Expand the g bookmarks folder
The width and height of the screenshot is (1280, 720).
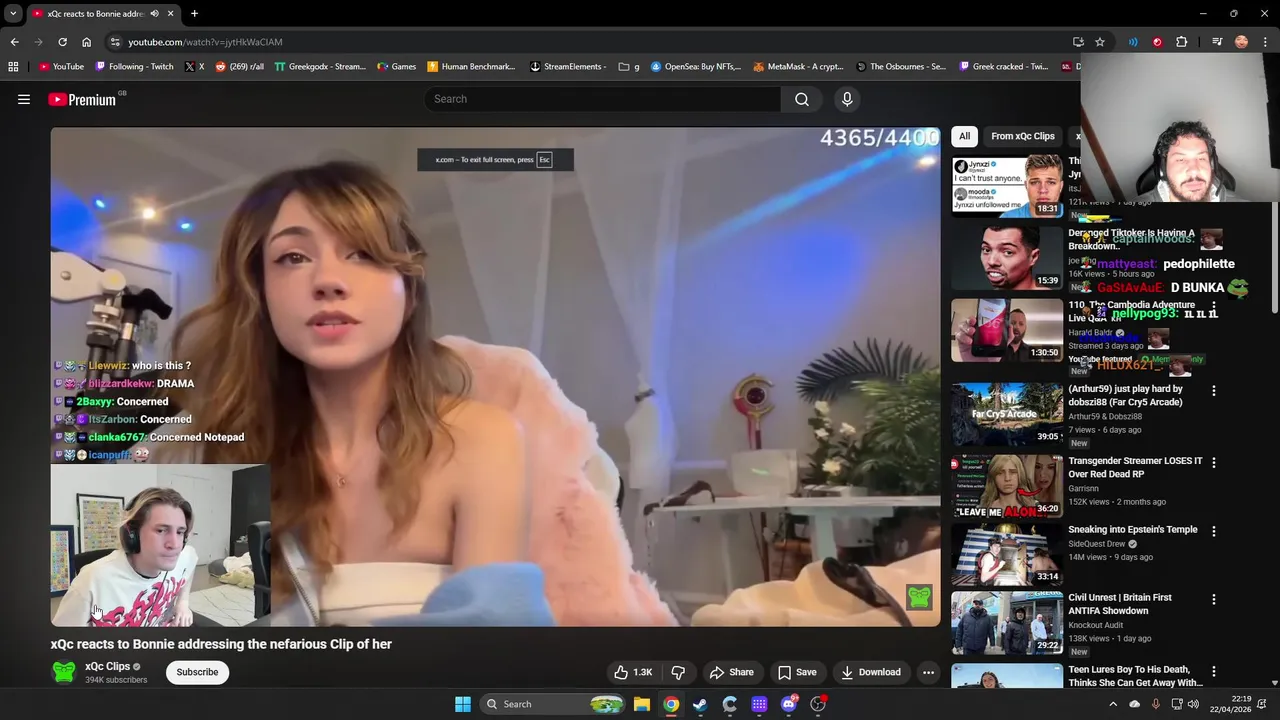click(x=628, y=67)
